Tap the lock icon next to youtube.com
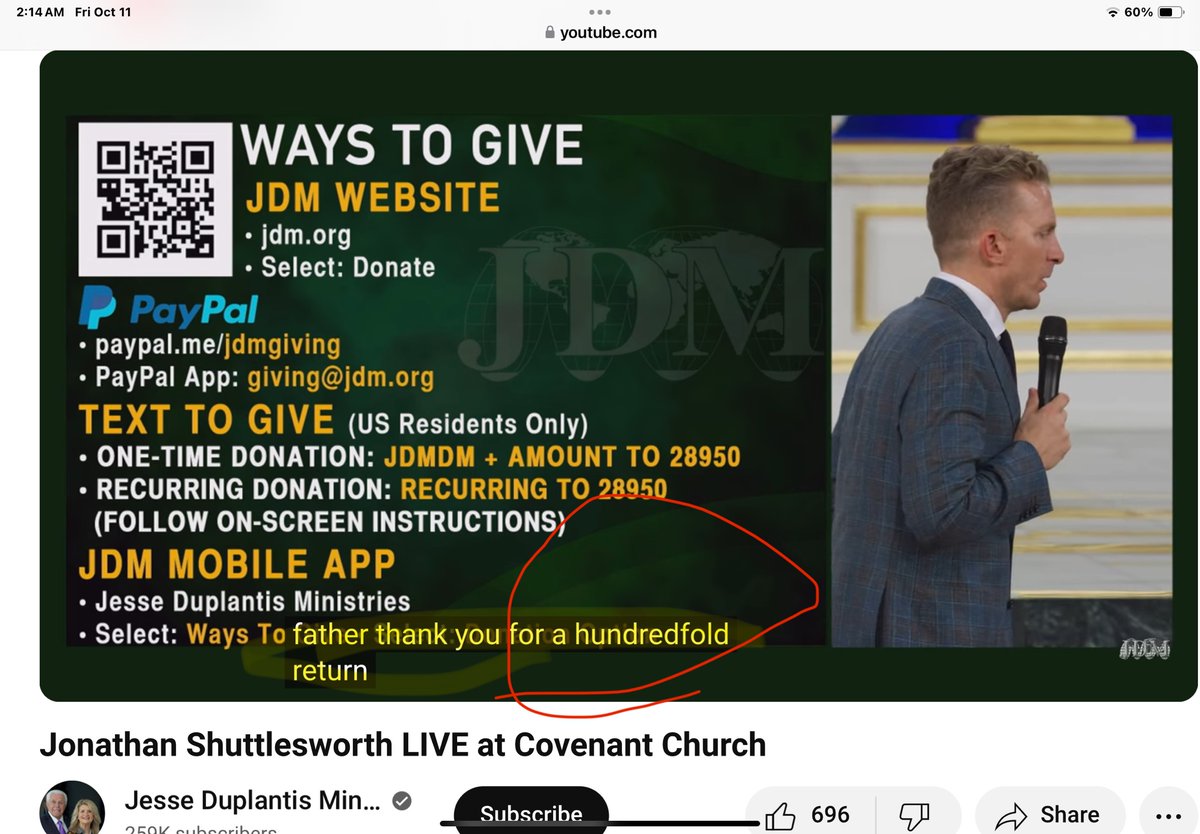 click(x=549, y=32)
